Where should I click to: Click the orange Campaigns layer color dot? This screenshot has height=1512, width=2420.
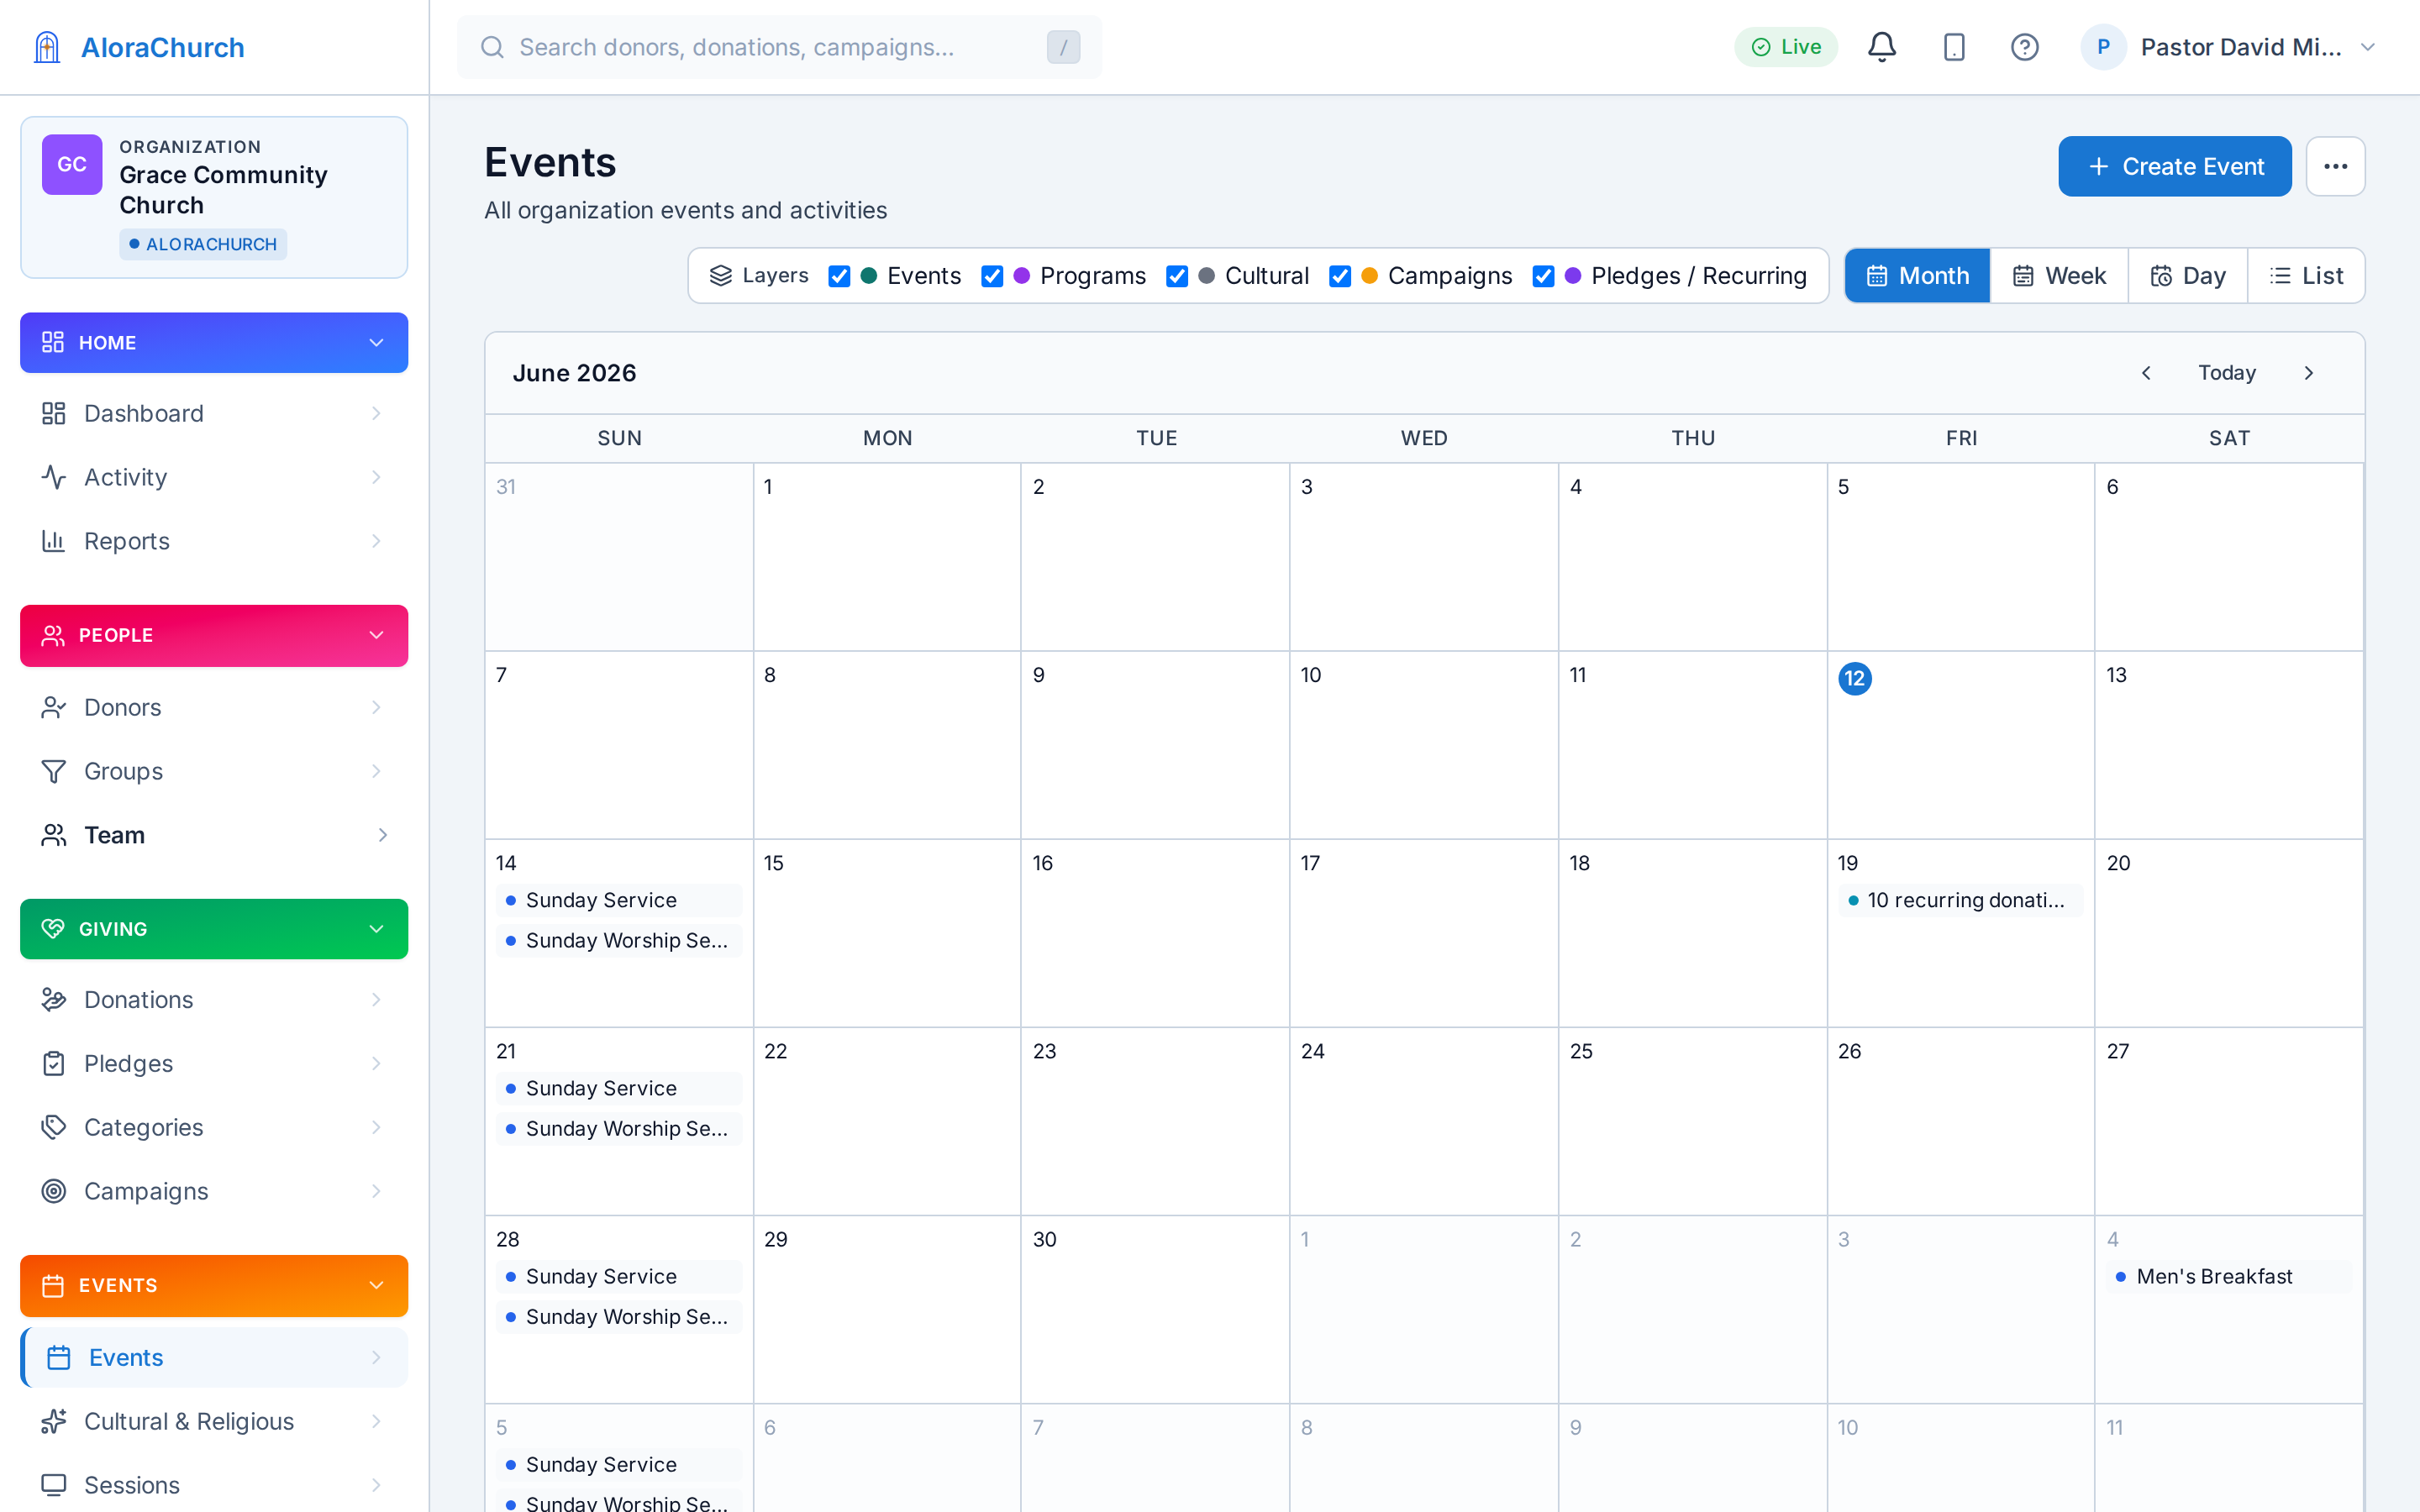(1370, 276)
